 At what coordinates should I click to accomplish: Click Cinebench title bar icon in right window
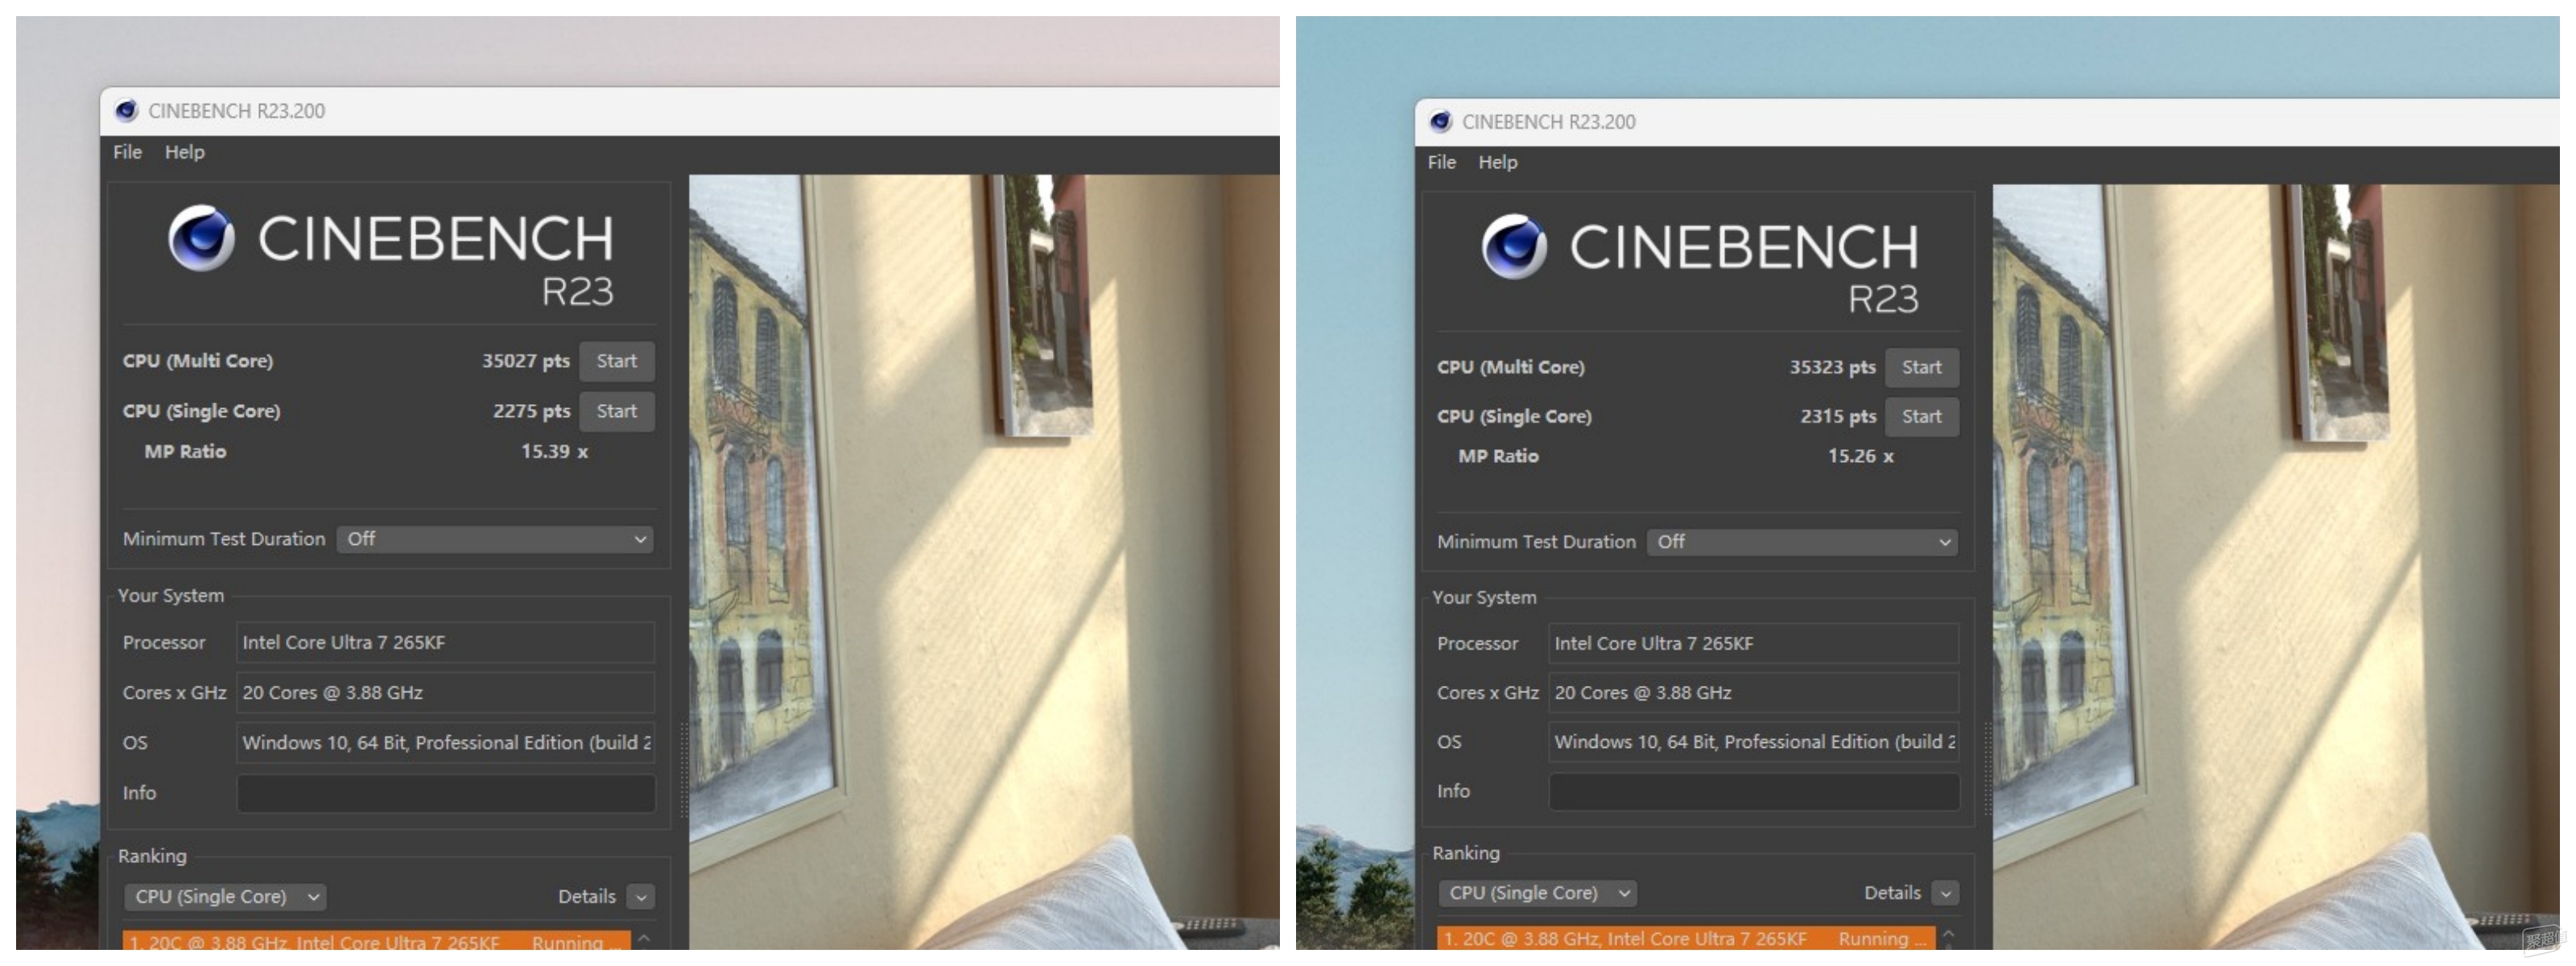[x=1440, y=122]
